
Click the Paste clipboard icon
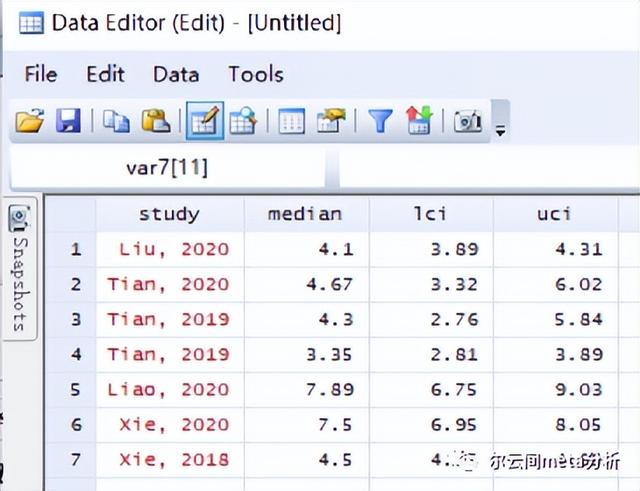pos(155,122)
